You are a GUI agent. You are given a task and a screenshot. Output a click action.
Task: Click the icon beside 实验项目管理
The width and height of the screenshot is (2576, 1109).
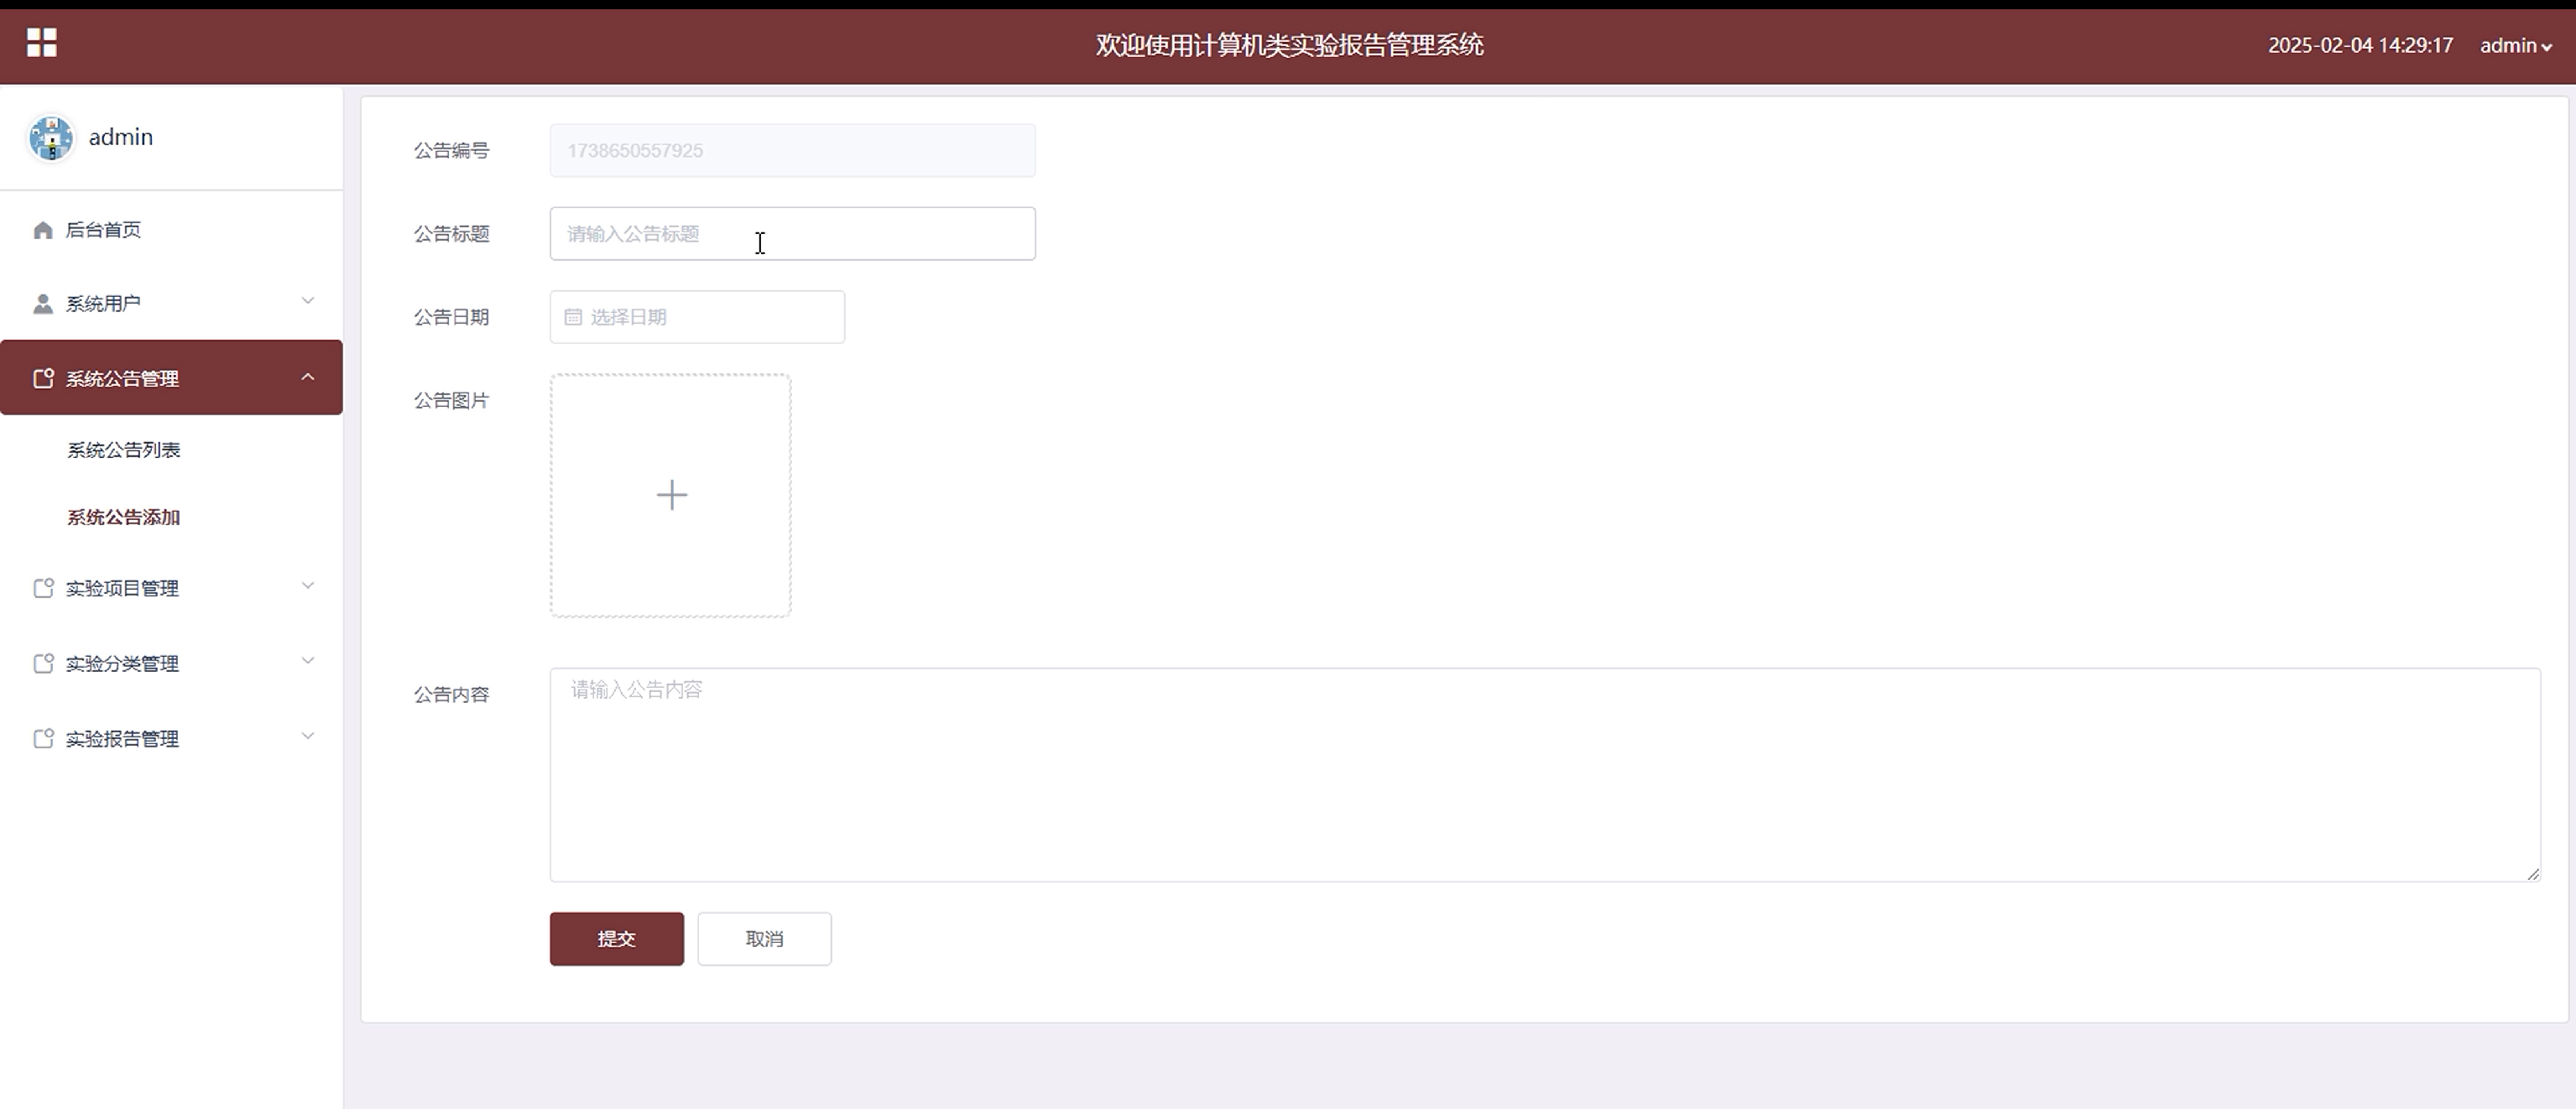tap(43, 588)
